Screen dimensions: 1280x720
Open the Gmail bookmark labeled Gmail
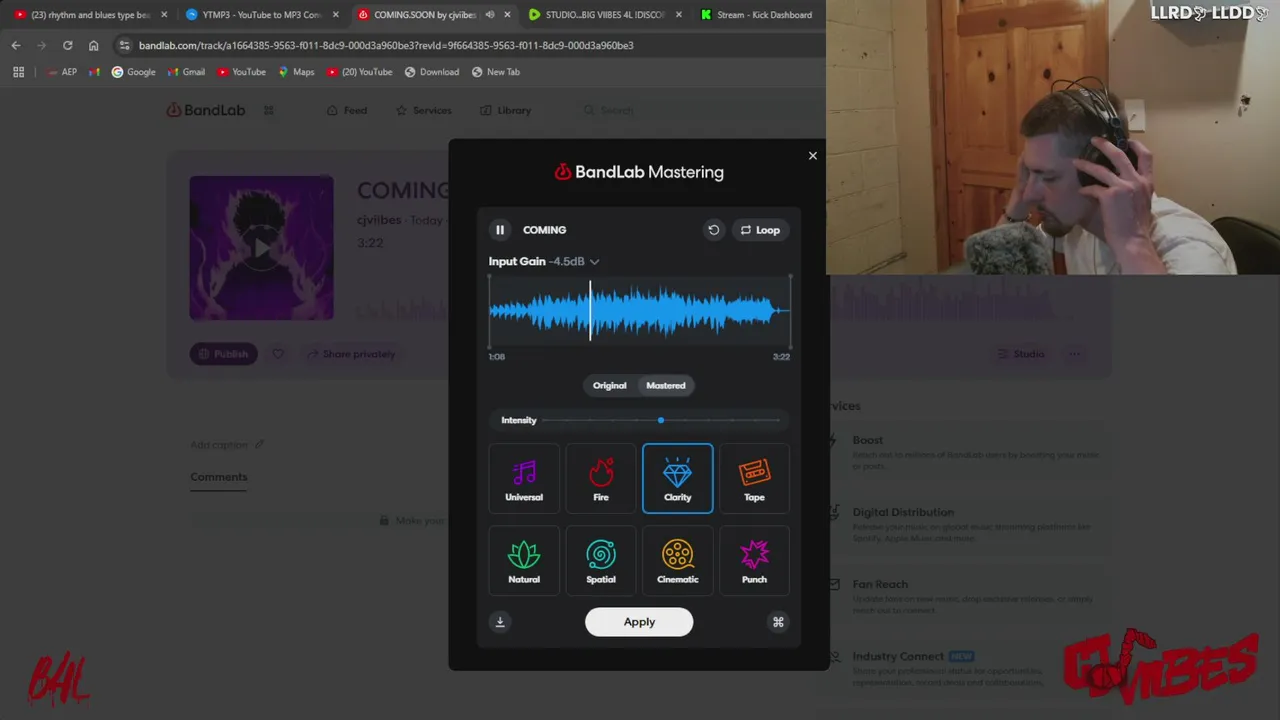point(186,72)
